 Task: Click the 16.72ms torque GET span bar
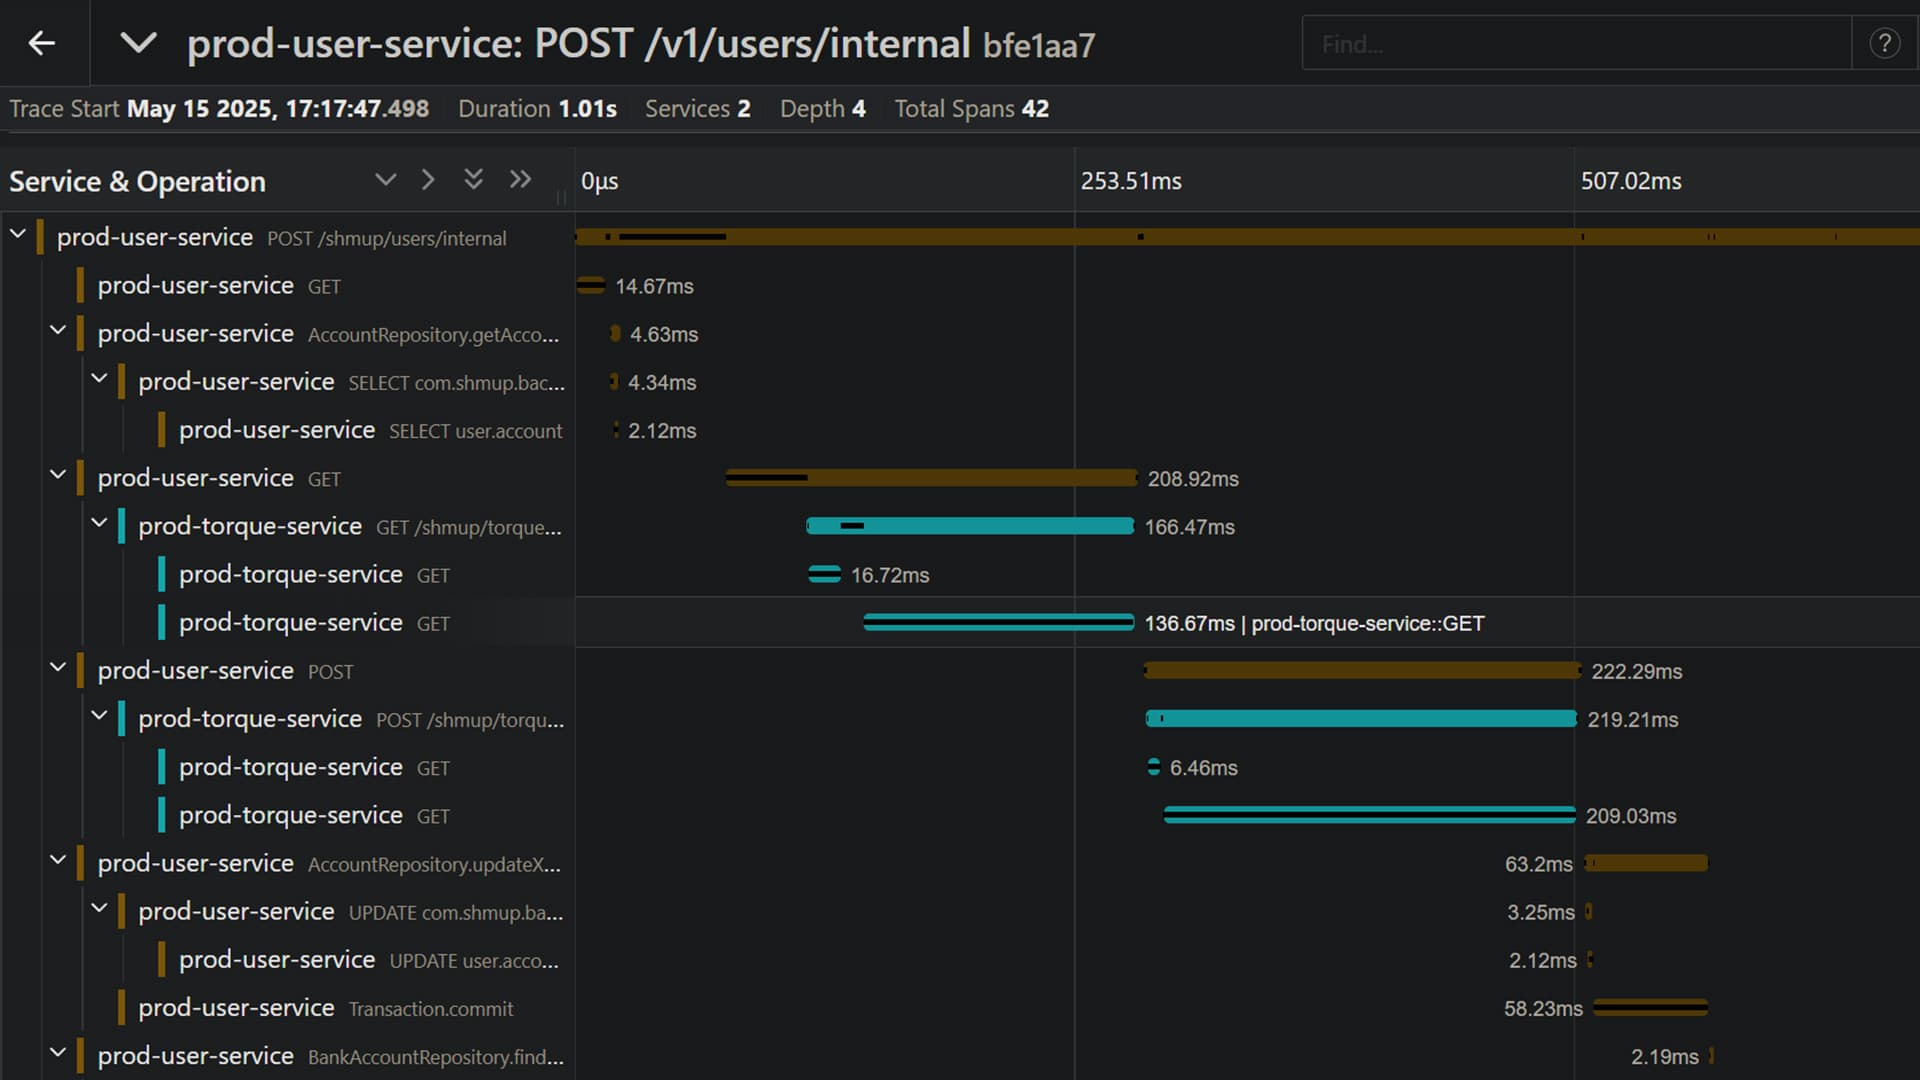coord(824,575)
